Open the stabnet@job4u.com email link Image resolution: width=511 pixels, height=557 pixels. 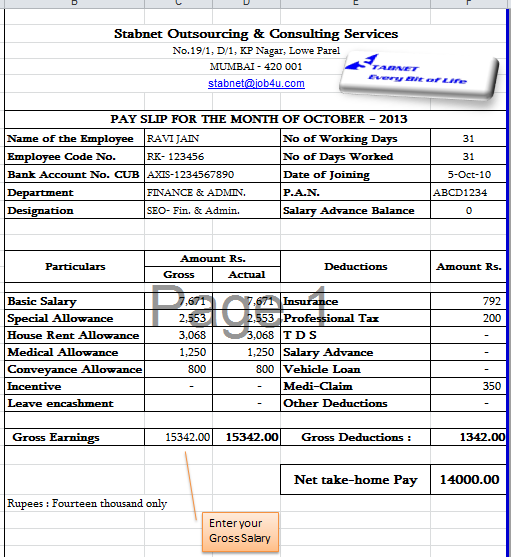pos(256,83)
